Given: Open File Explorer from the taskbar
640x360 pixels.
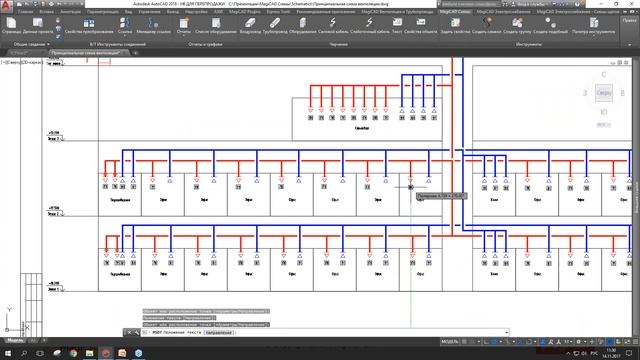Looking at the screenshot, I should pyautogui.click(x=89, y=353).
